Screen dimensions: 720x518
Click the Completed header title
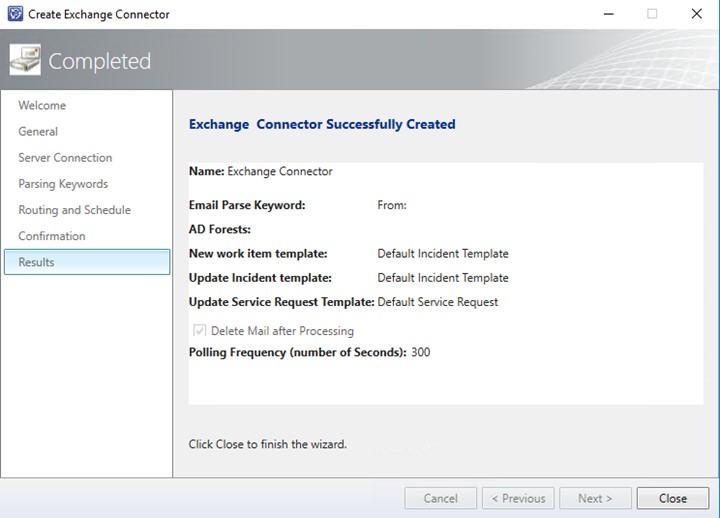100,61
